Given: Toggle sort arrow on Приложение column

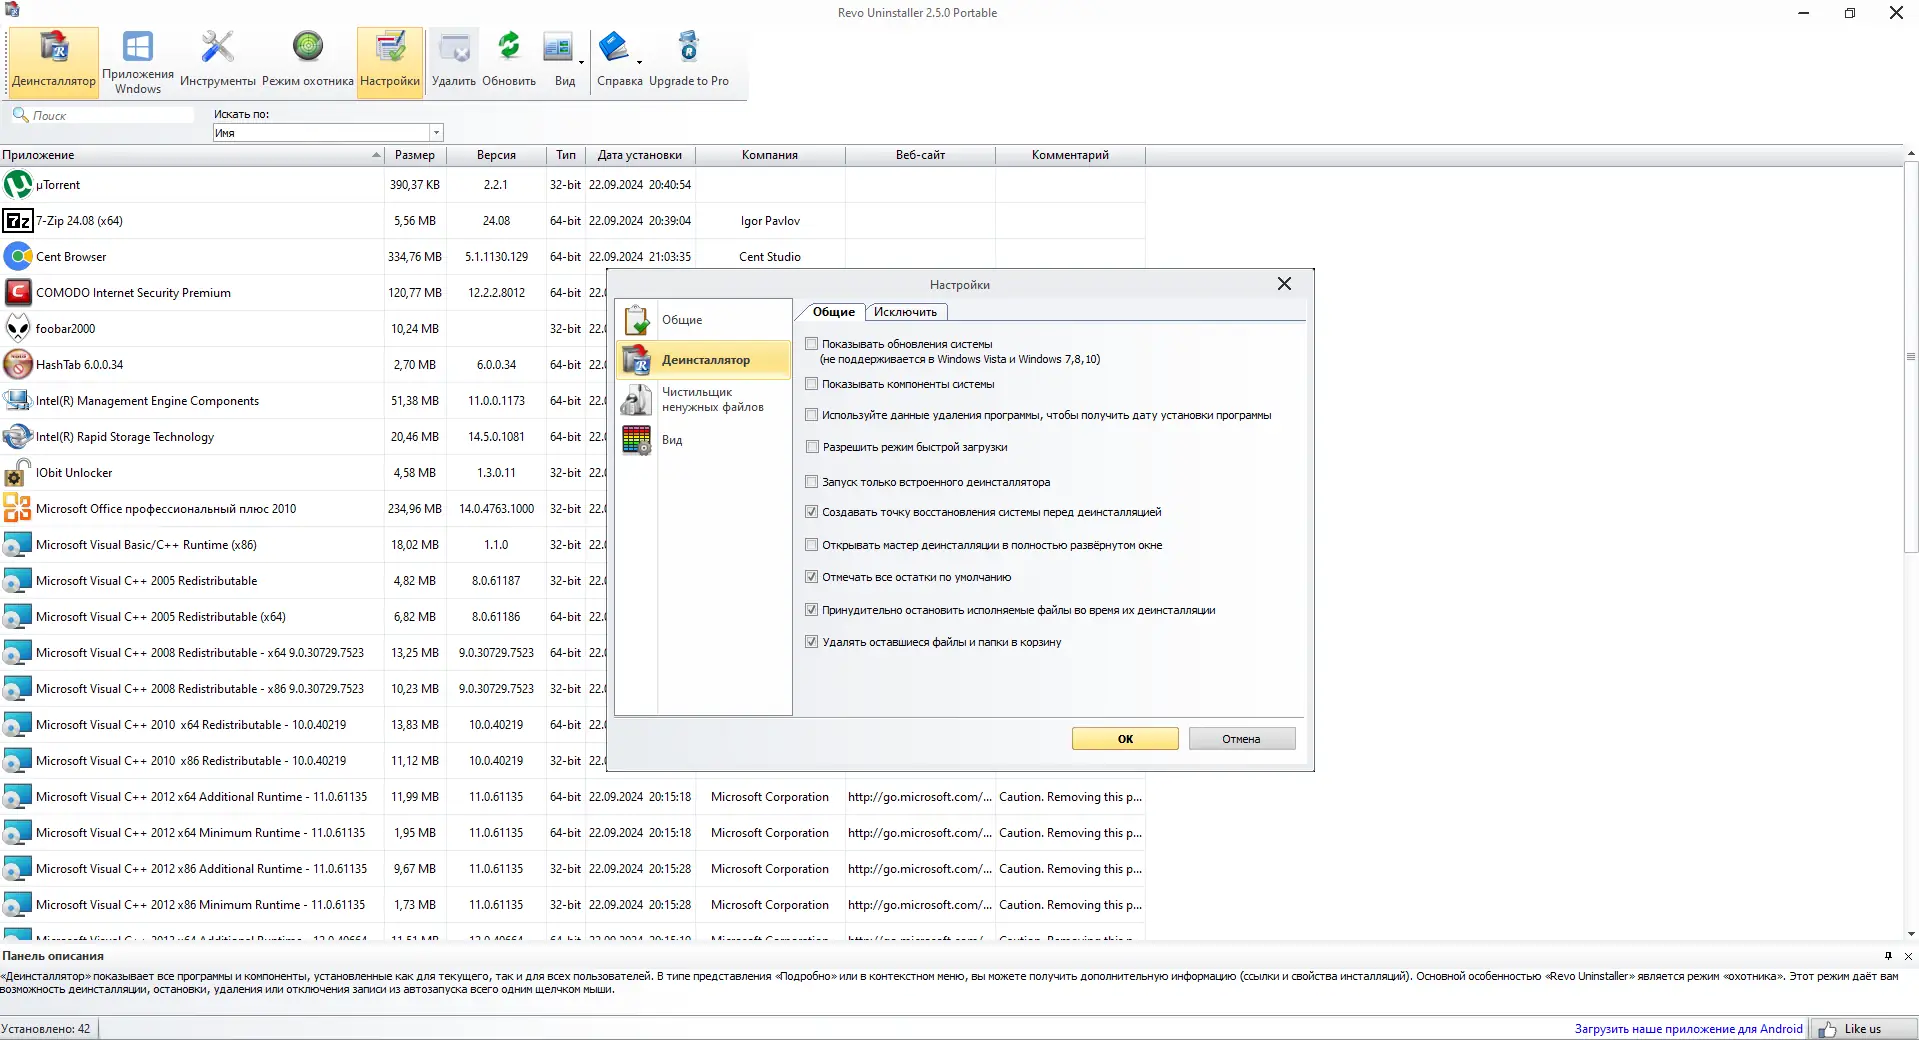Looking at the screenshot, I should pos(376,155).
